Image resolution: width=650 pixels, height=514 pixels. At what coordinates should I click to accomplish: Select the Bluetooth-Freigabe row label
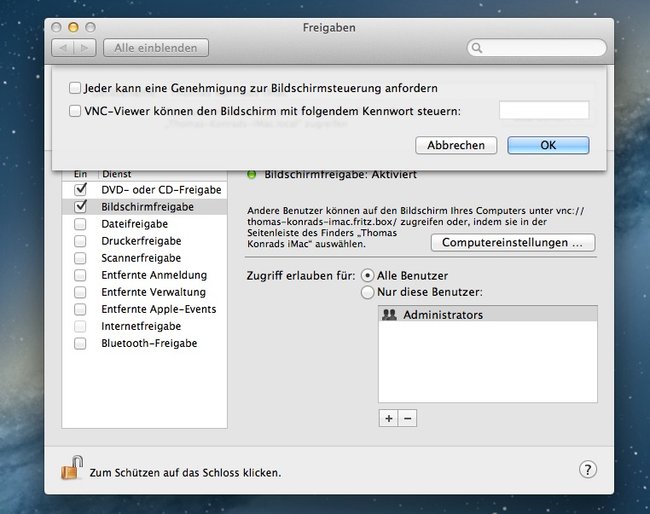pyautogui.click(x=149, y=343)
